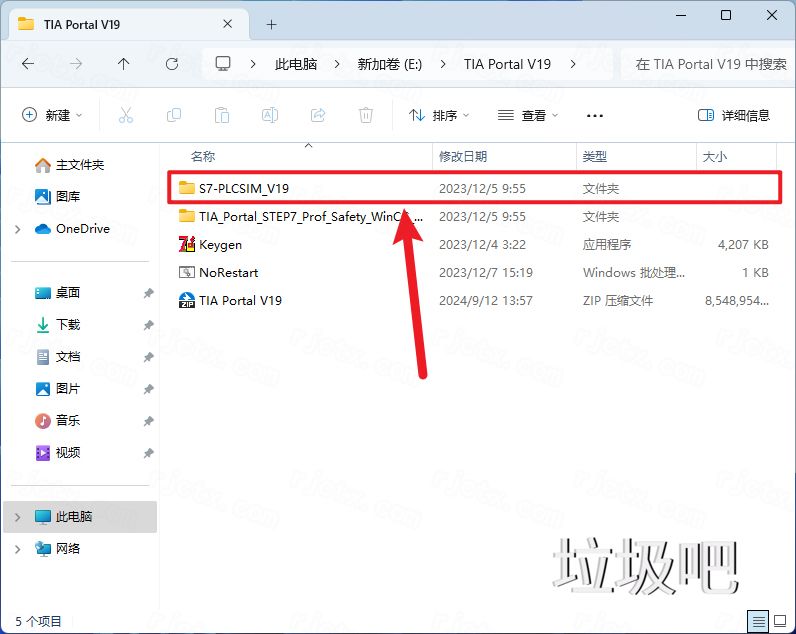Switch to large icons view in status bar
This screenshot has height=634, width=796.
coord(780,621)
